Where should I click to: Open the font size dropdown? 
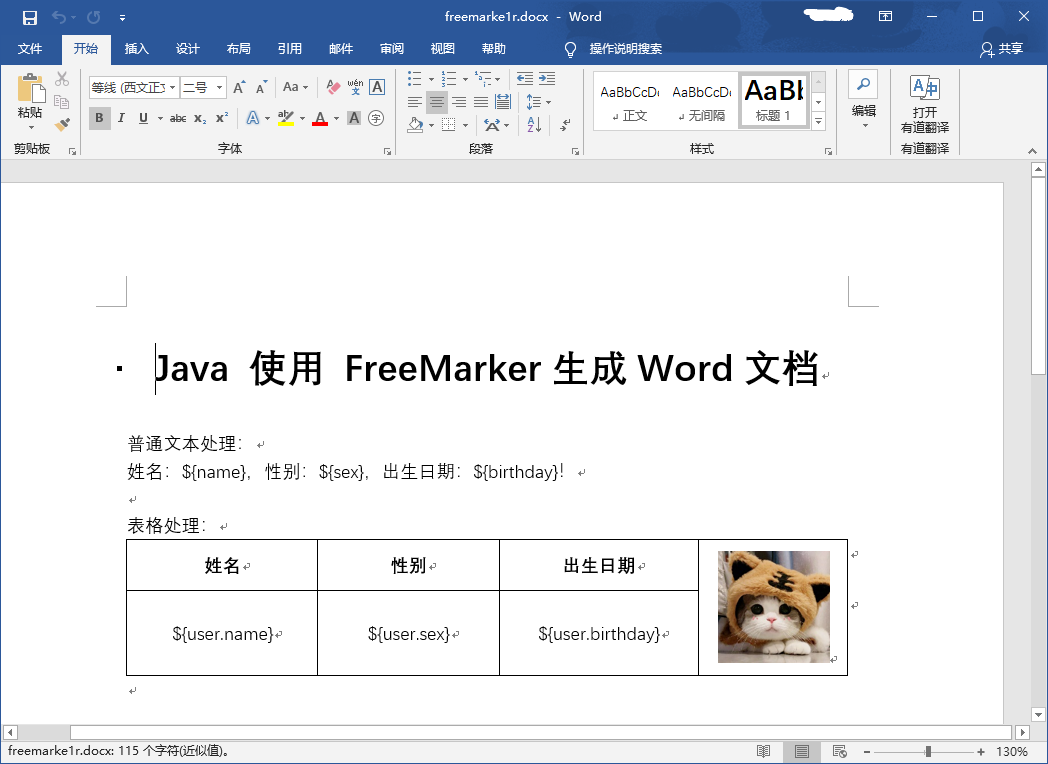click(219, 87)
